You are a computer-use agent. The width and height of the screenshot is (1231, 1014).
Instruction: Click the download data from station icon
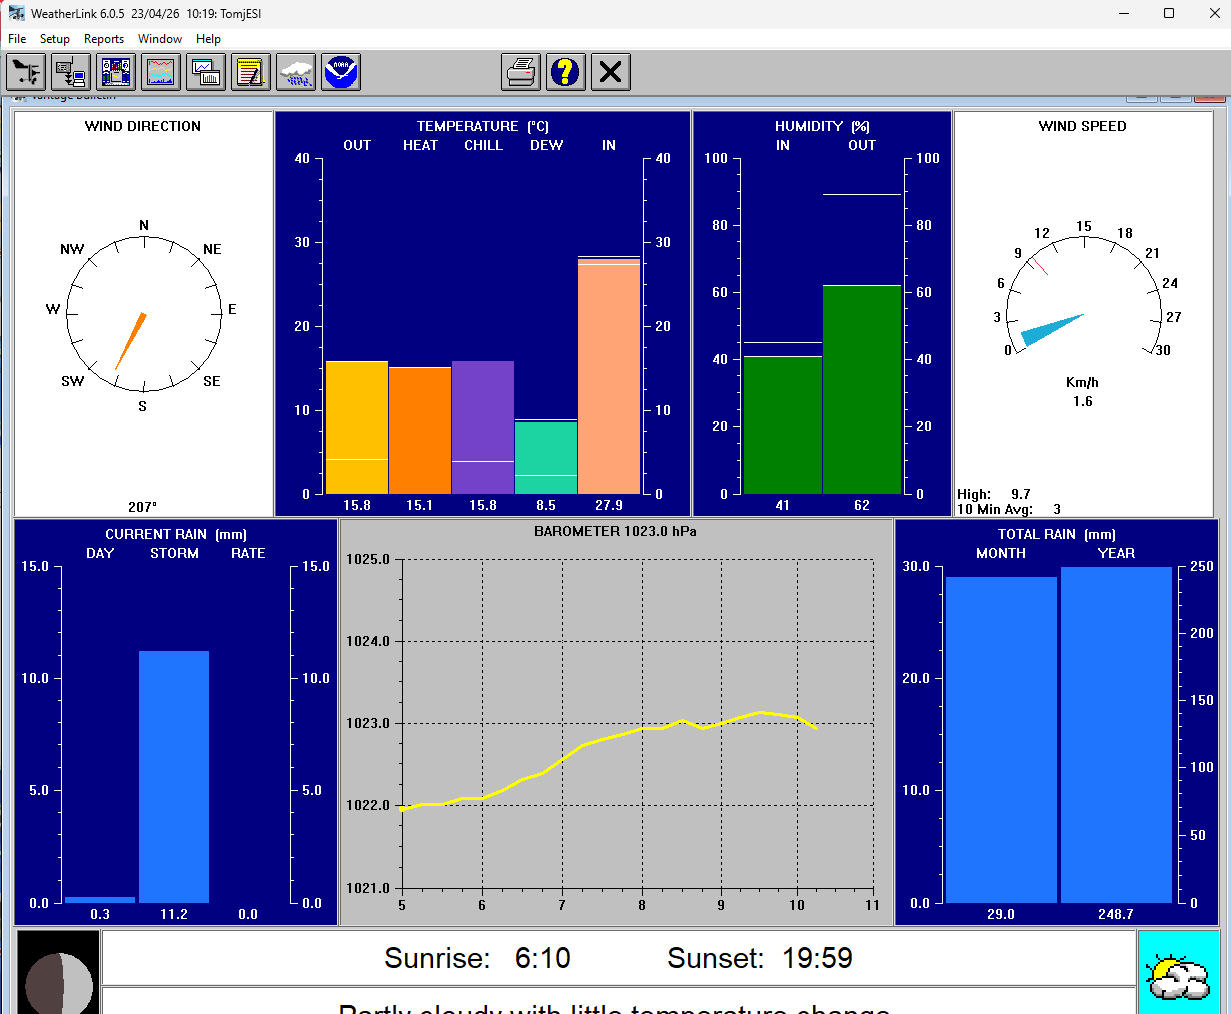(71, 72)
